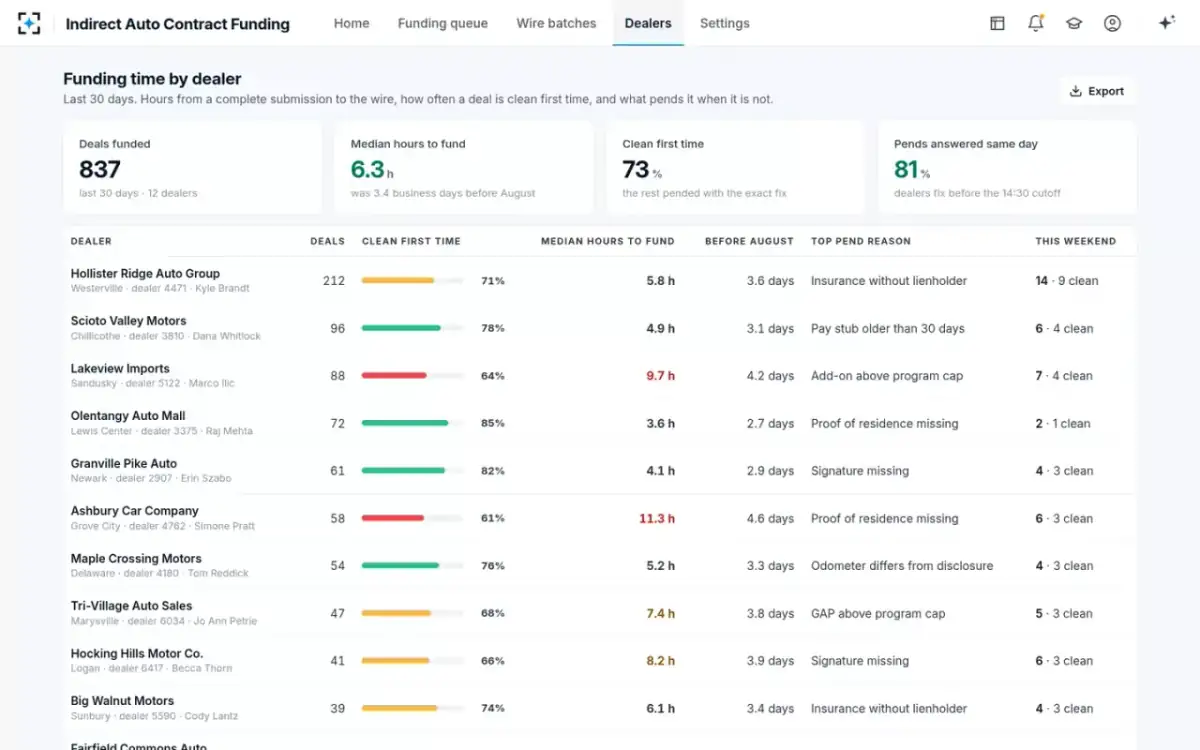Viewport: 1200px width, 750px height.
Task: Select the Deals funded 837 card
Action: pos(193,168)
